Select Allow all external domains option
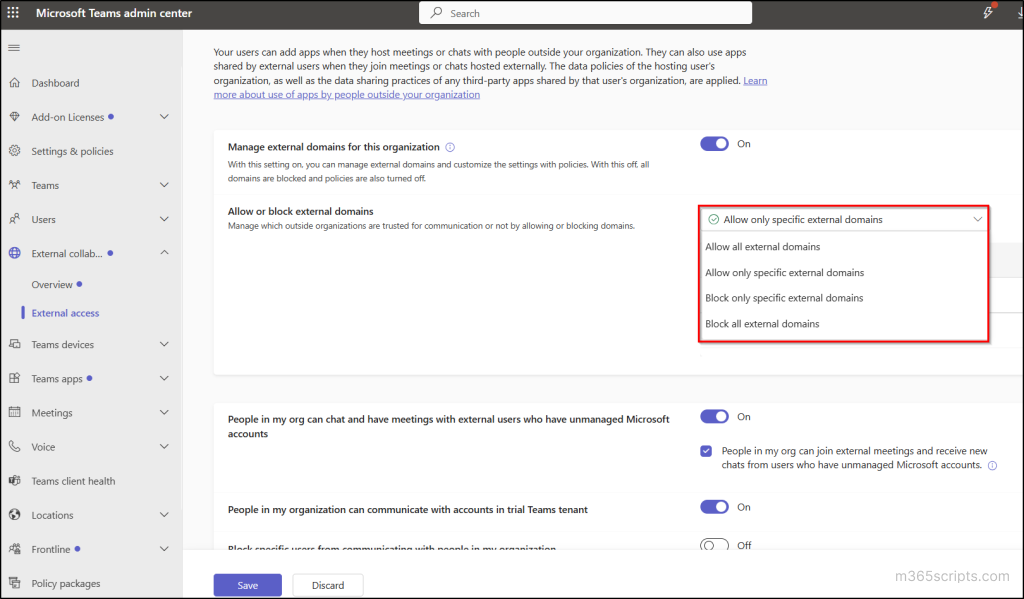 (x=843, y=247)
